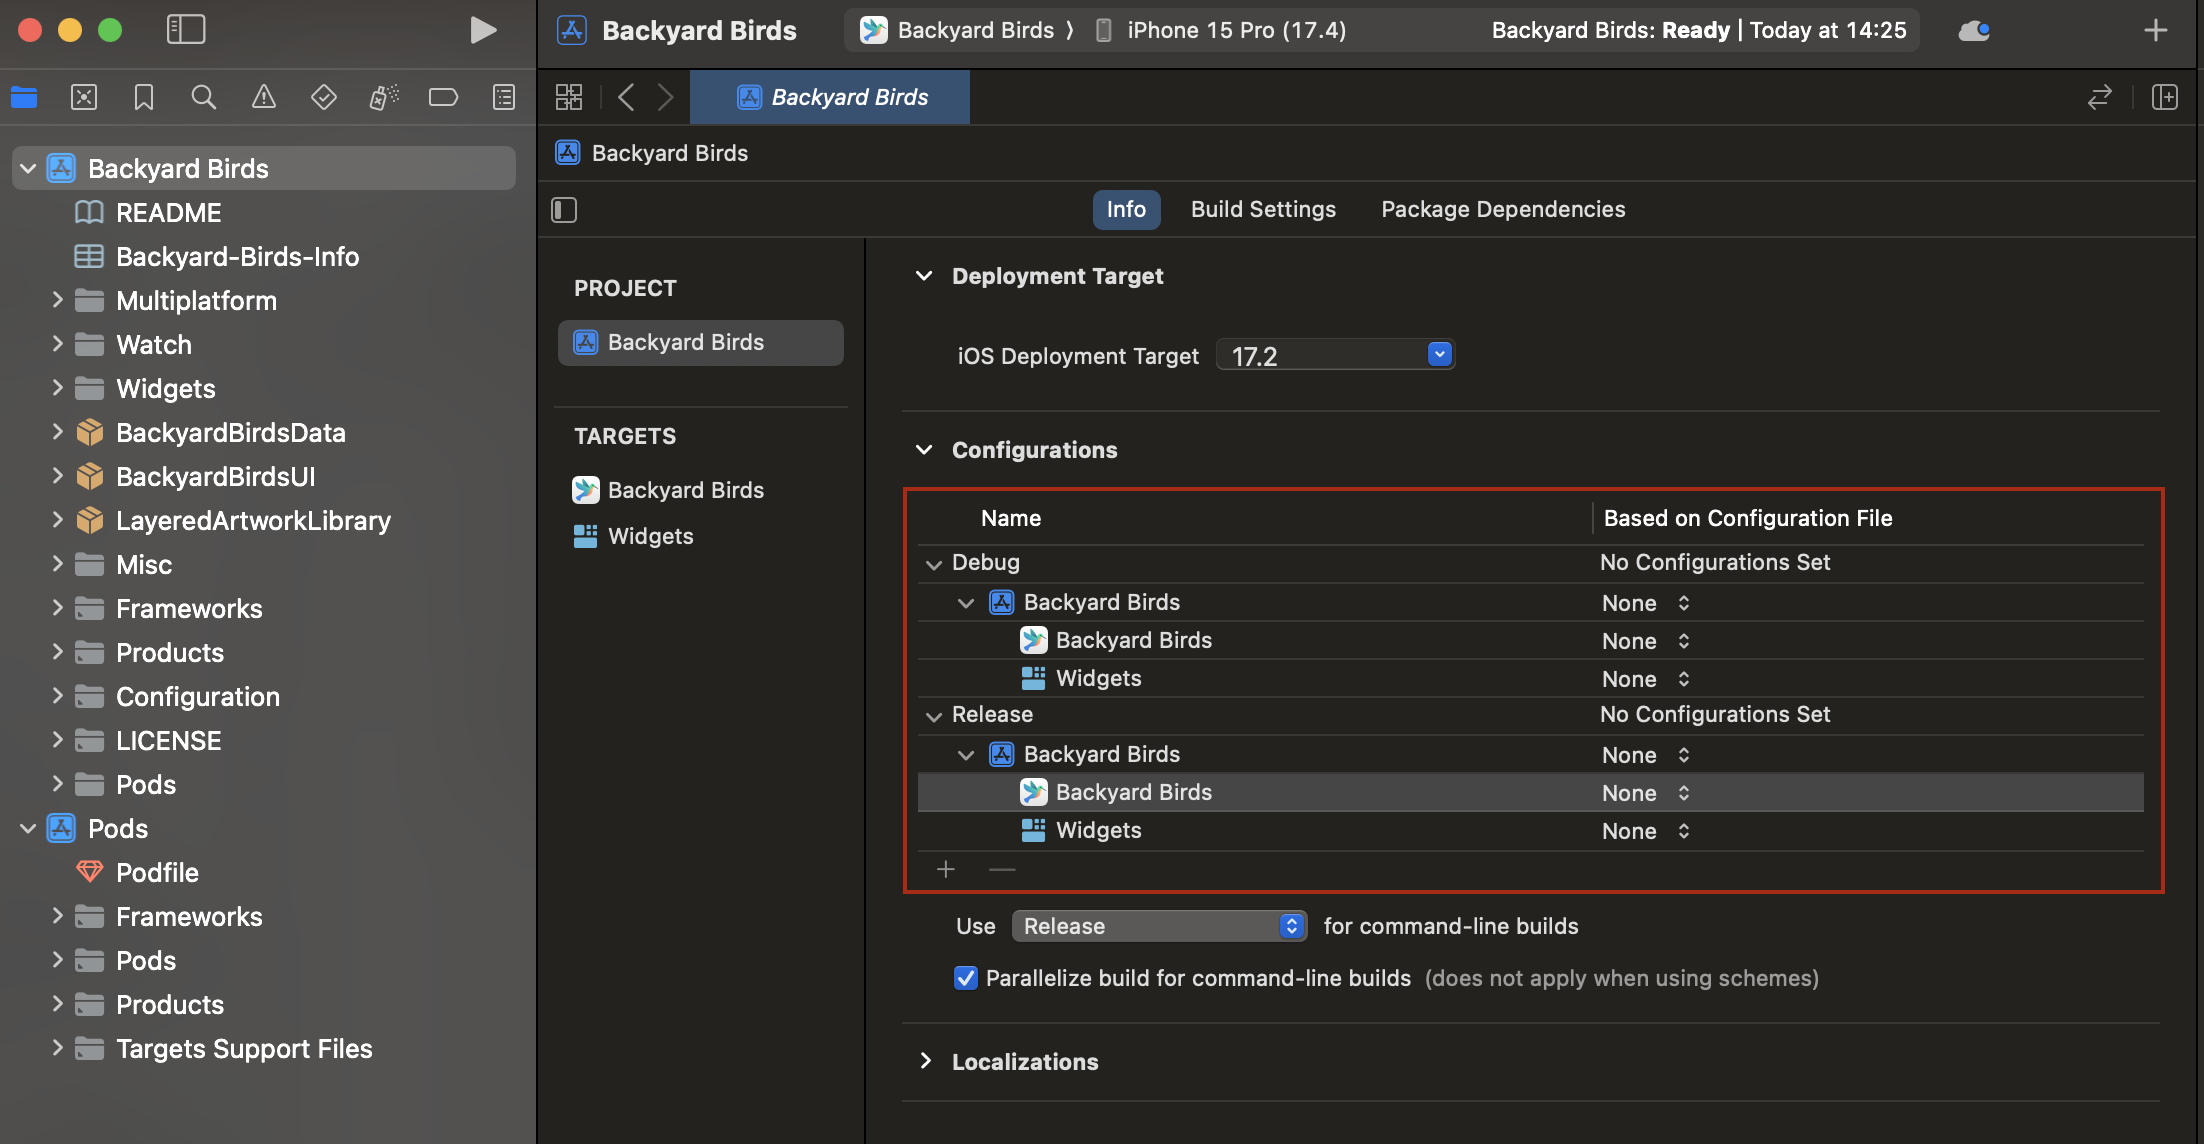Remove configuration with the minus button
Viewport: 2204px width, 1144px height.
[x=1002, y=869]
